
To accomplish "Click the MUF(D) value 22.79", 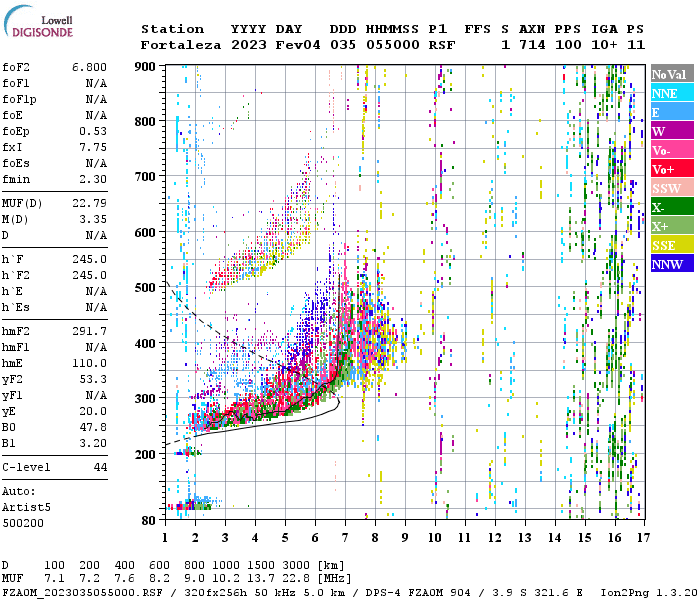I will pos(89,203).
